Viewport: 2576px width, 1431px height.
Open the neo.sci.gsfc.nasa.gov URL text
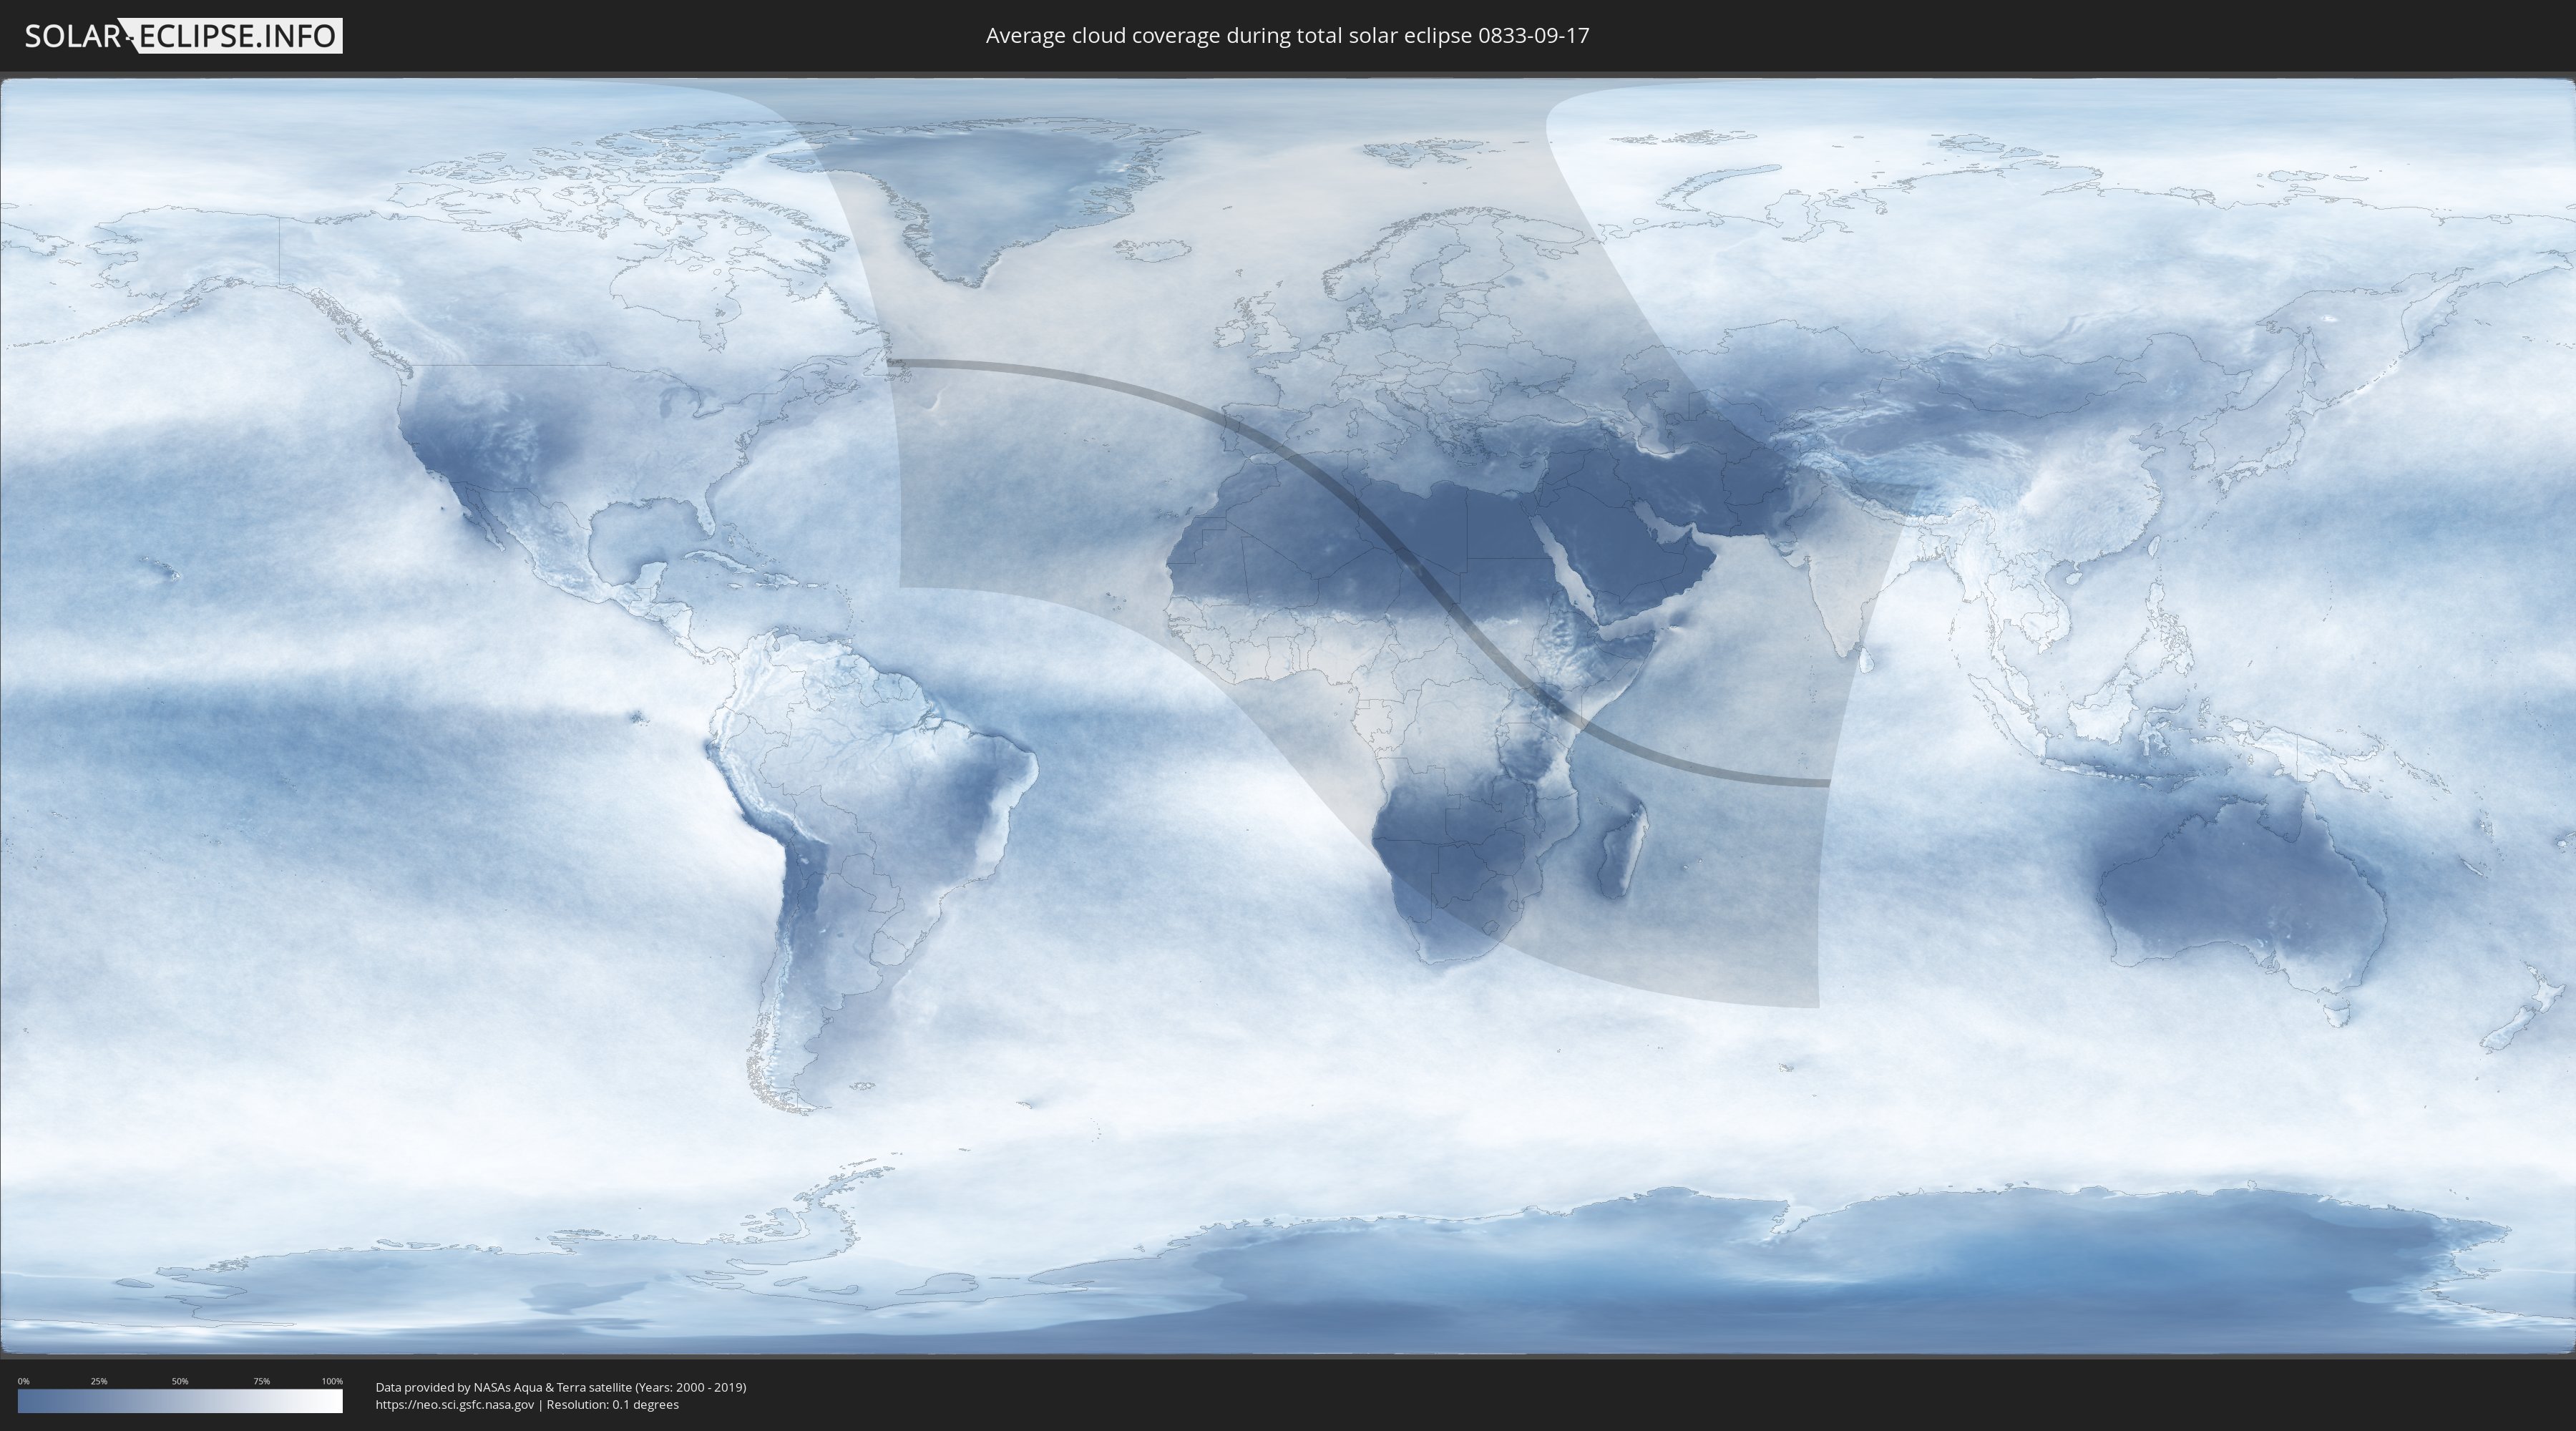pyautogui.click(x=455, y=1405)
